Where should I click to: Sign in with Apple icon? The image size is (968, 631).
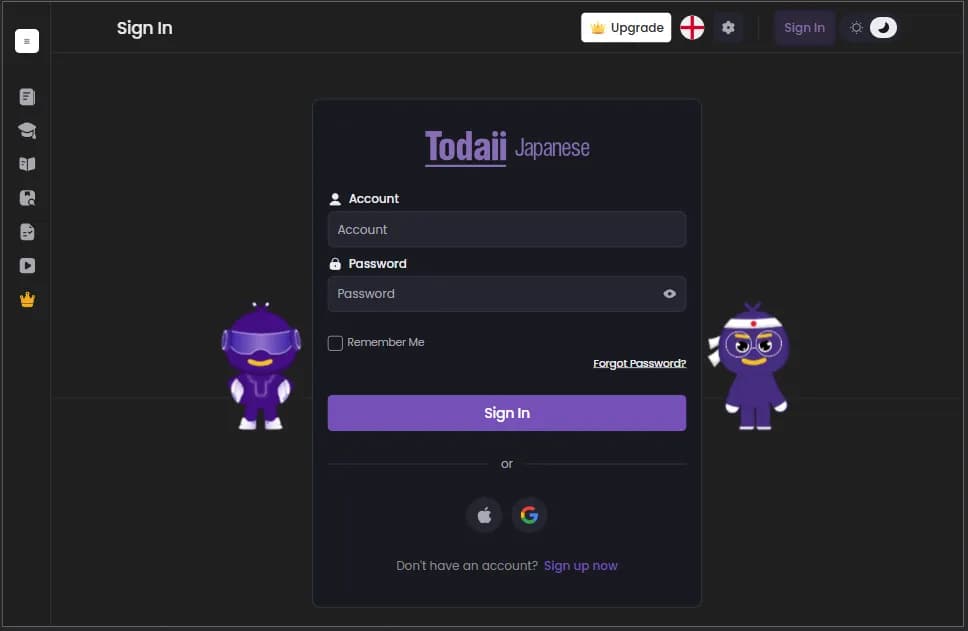click(x=485, y=515)
